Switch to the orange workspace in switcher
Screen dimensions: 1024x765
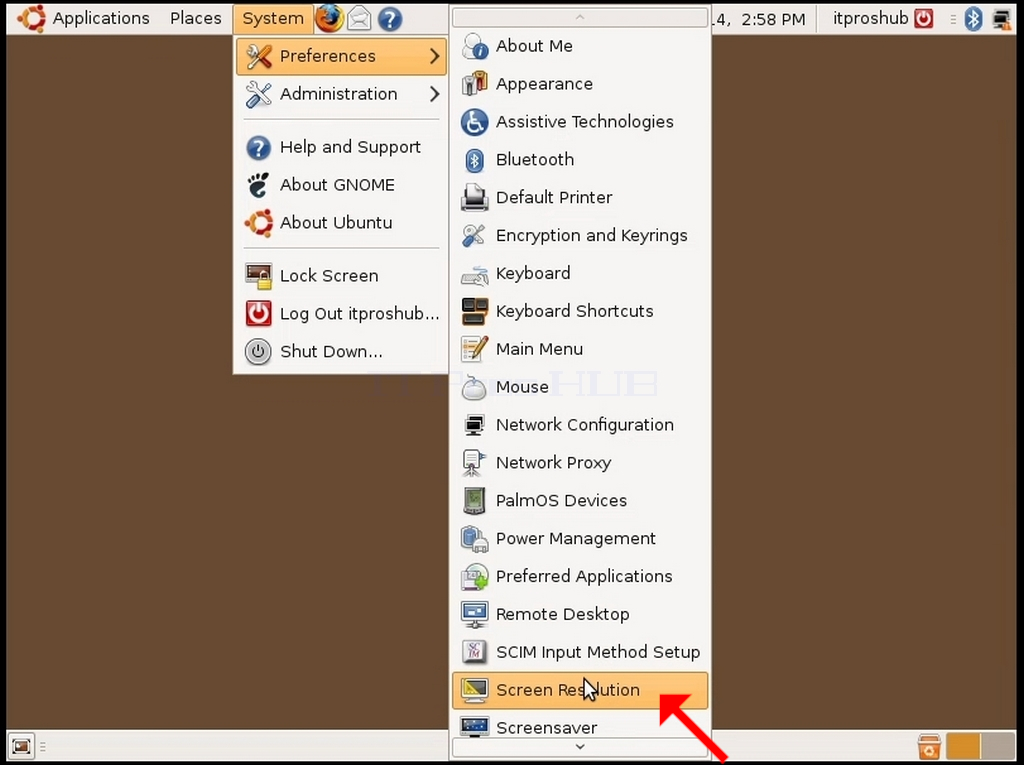click(x=963, y=746)
